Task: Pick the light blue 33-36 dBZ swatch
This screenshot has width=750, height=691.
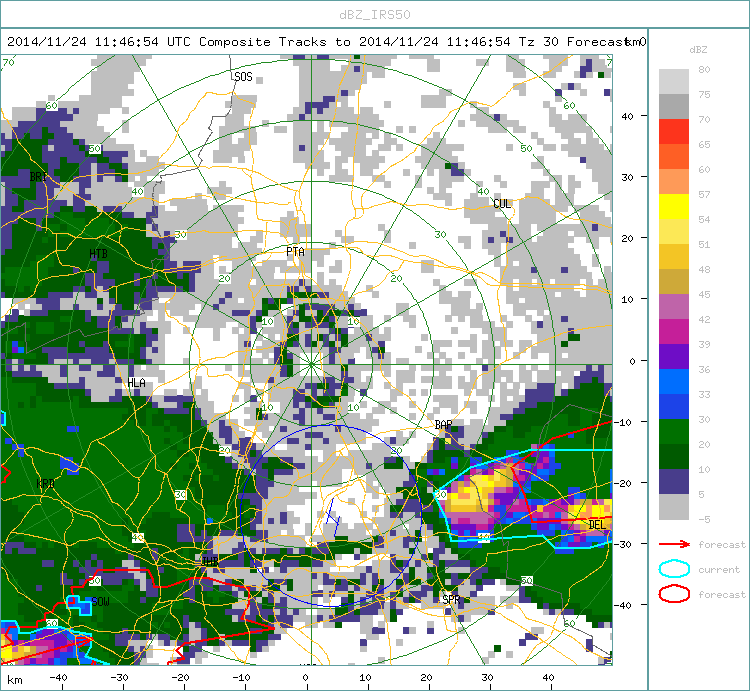Action: 673,381
